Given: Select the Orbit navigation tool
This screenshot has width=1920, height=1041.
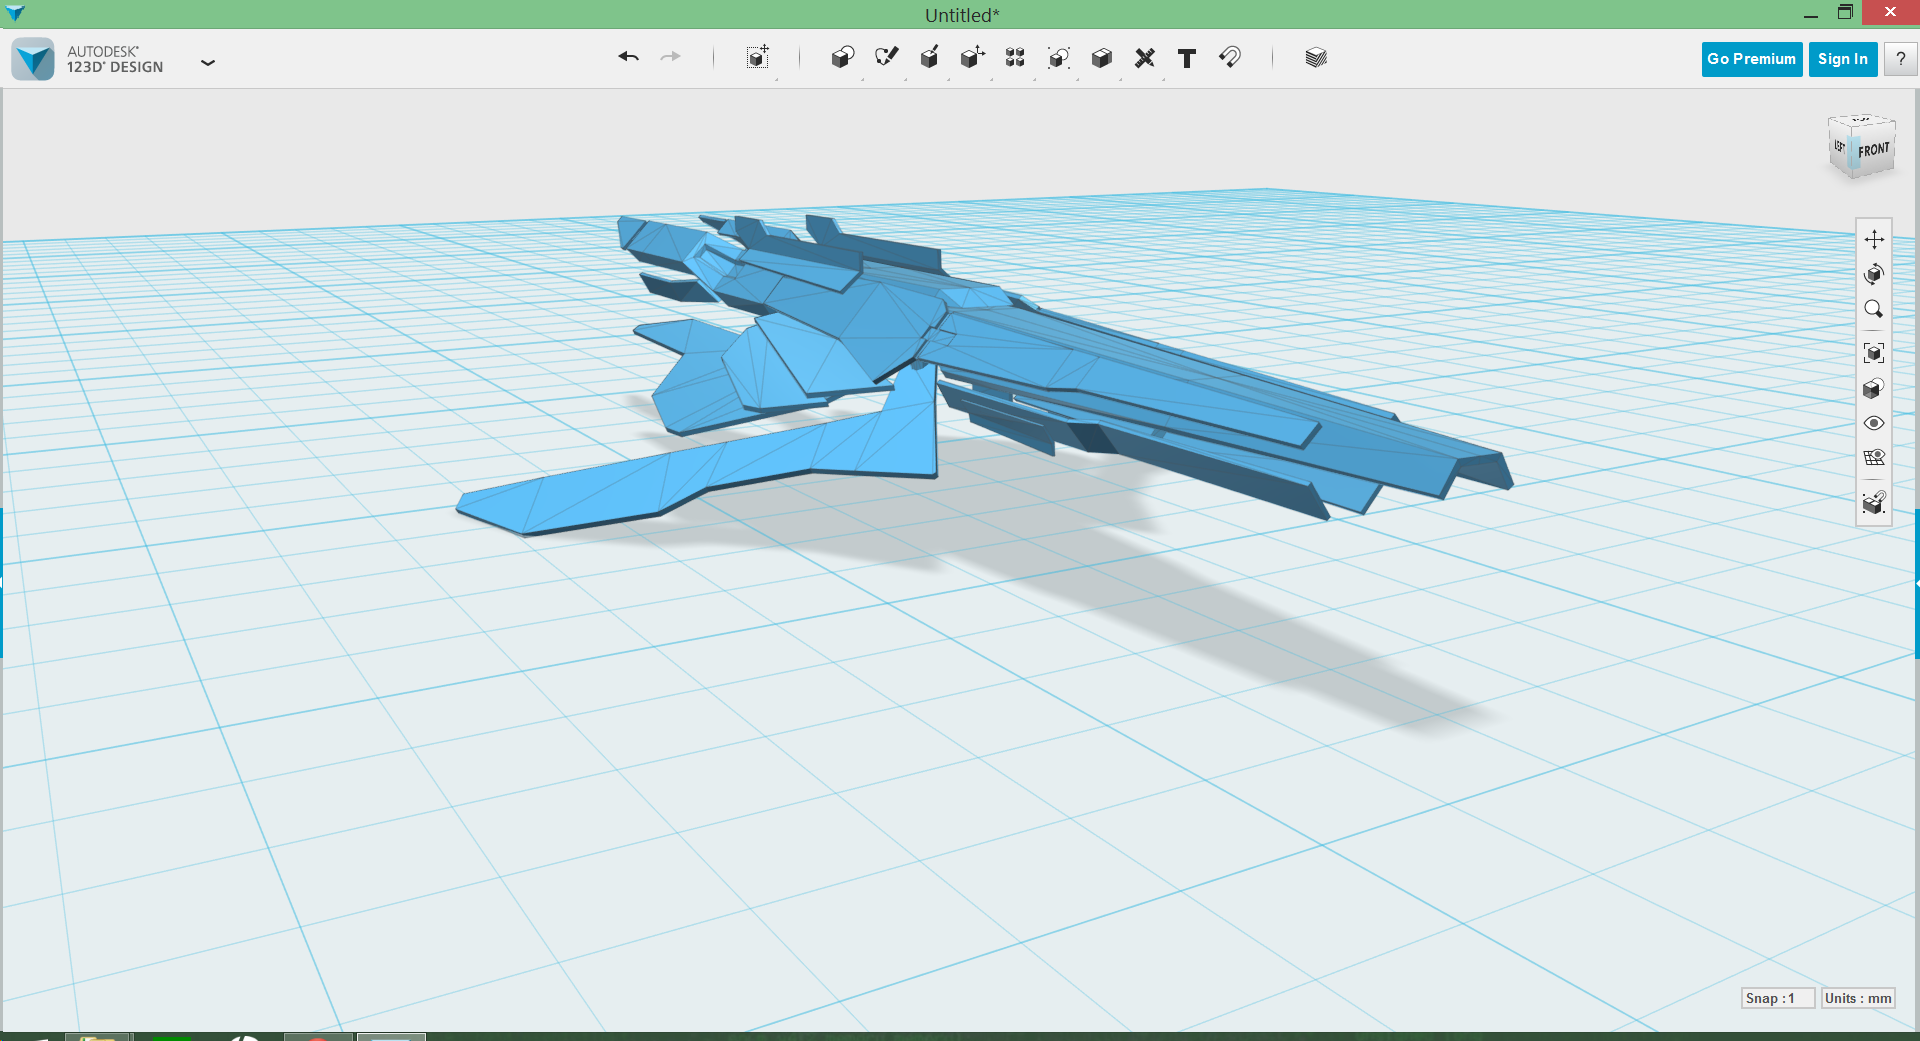Looking at the screenshot, I should (1874, 274).
